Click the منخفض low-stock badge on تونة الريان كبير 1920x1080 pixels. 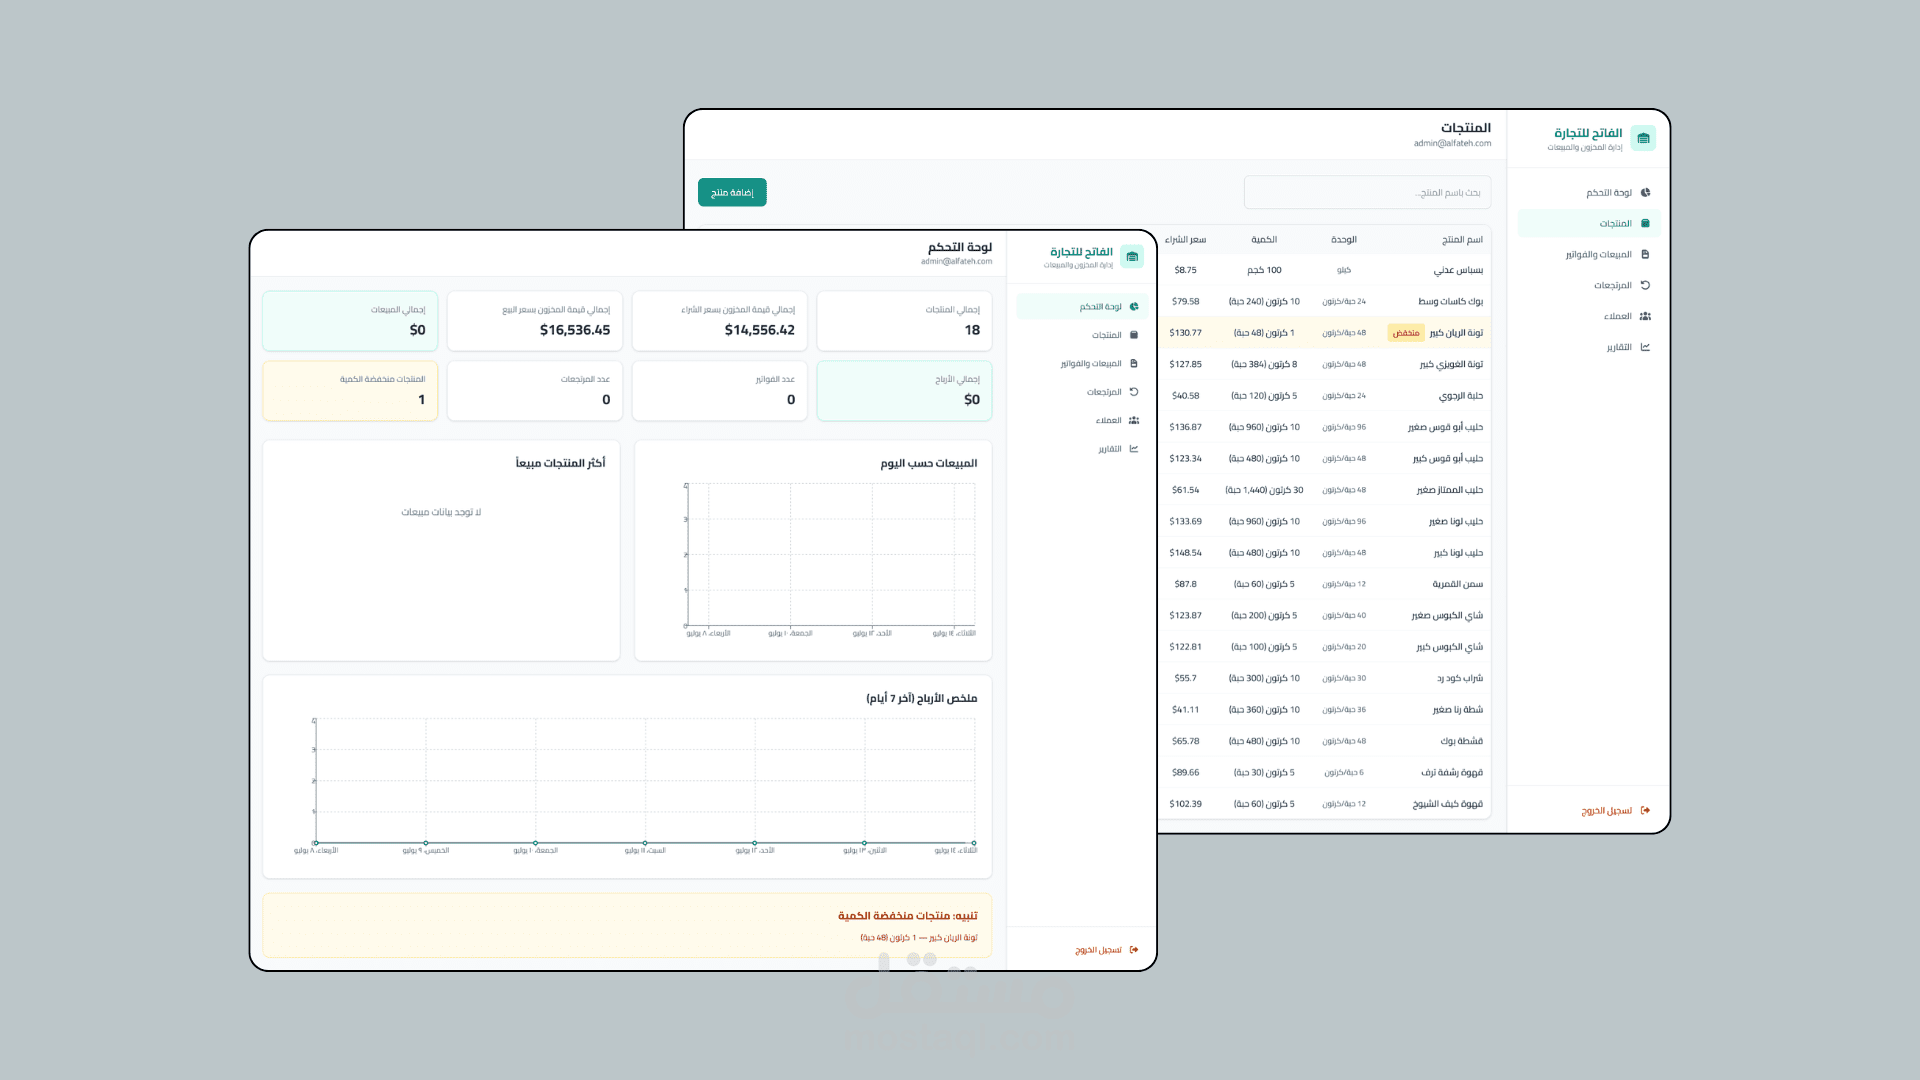pos(1406,333)
